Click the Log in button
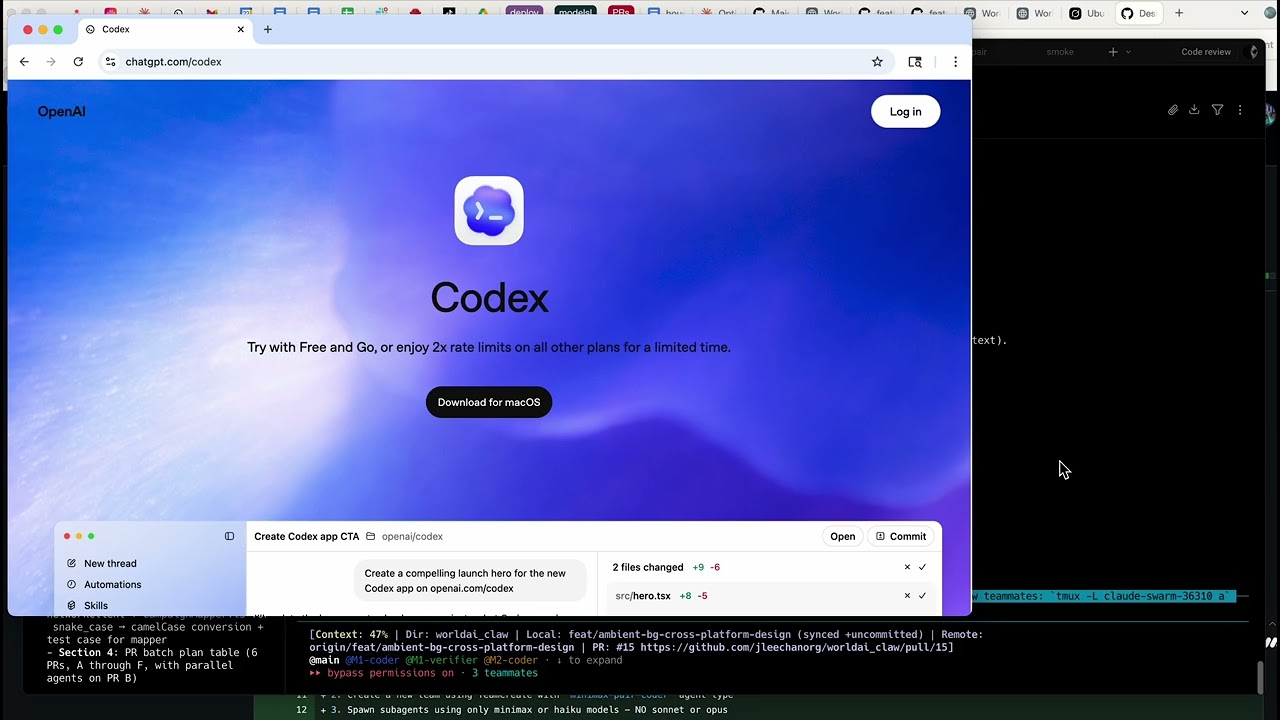 905,112
